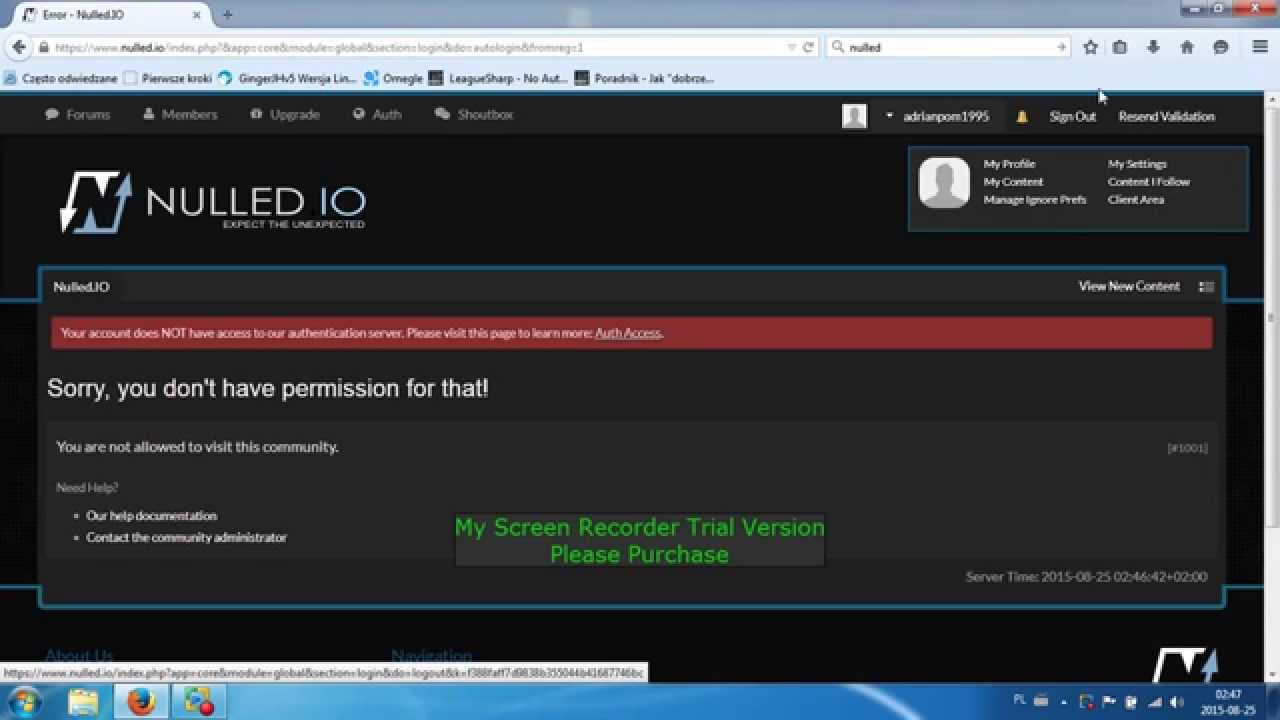Viewport: 1280px width, 720px height.
Task: Open the network signal tray icon
Action: [x=1154, y=702]
